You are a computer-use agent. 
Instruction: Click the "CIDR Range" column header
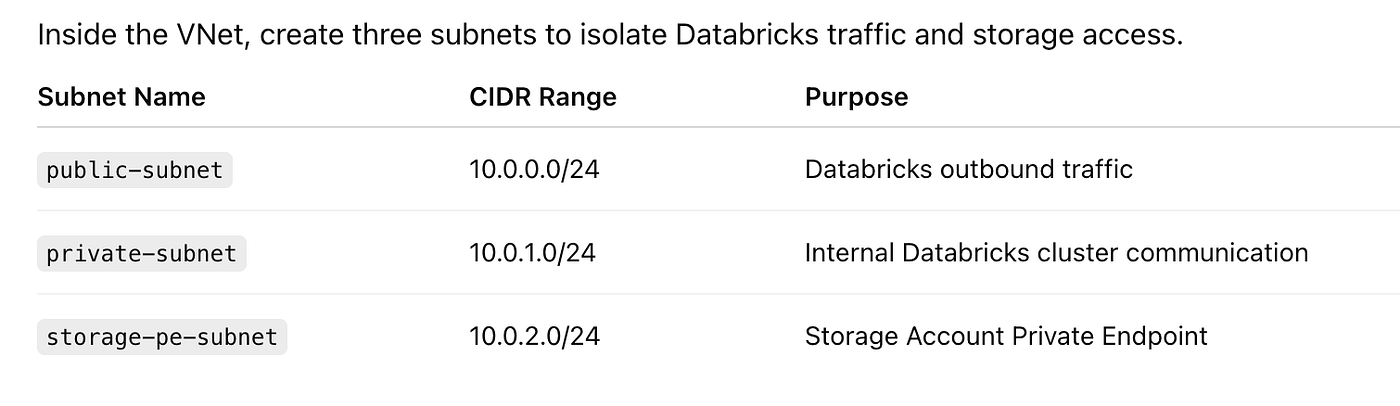pos(542,97)
